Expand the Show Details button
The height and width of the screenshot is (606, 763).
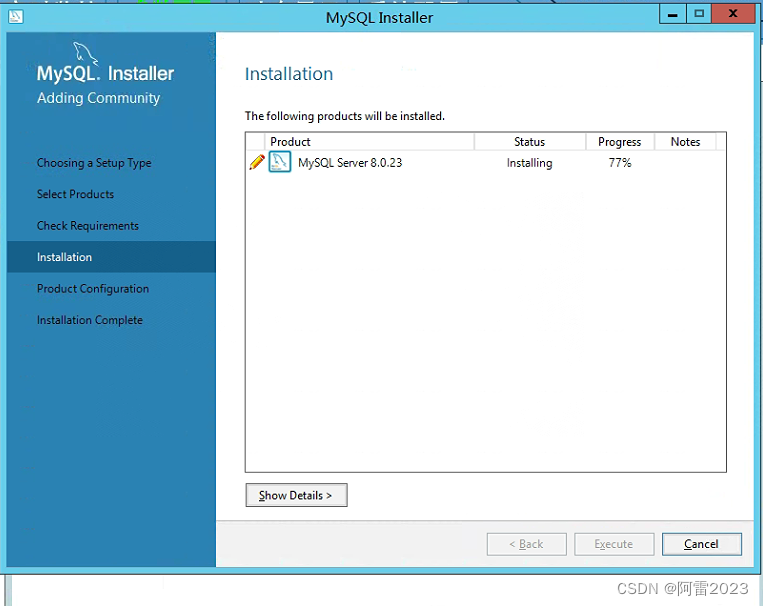tap(296, 495)
